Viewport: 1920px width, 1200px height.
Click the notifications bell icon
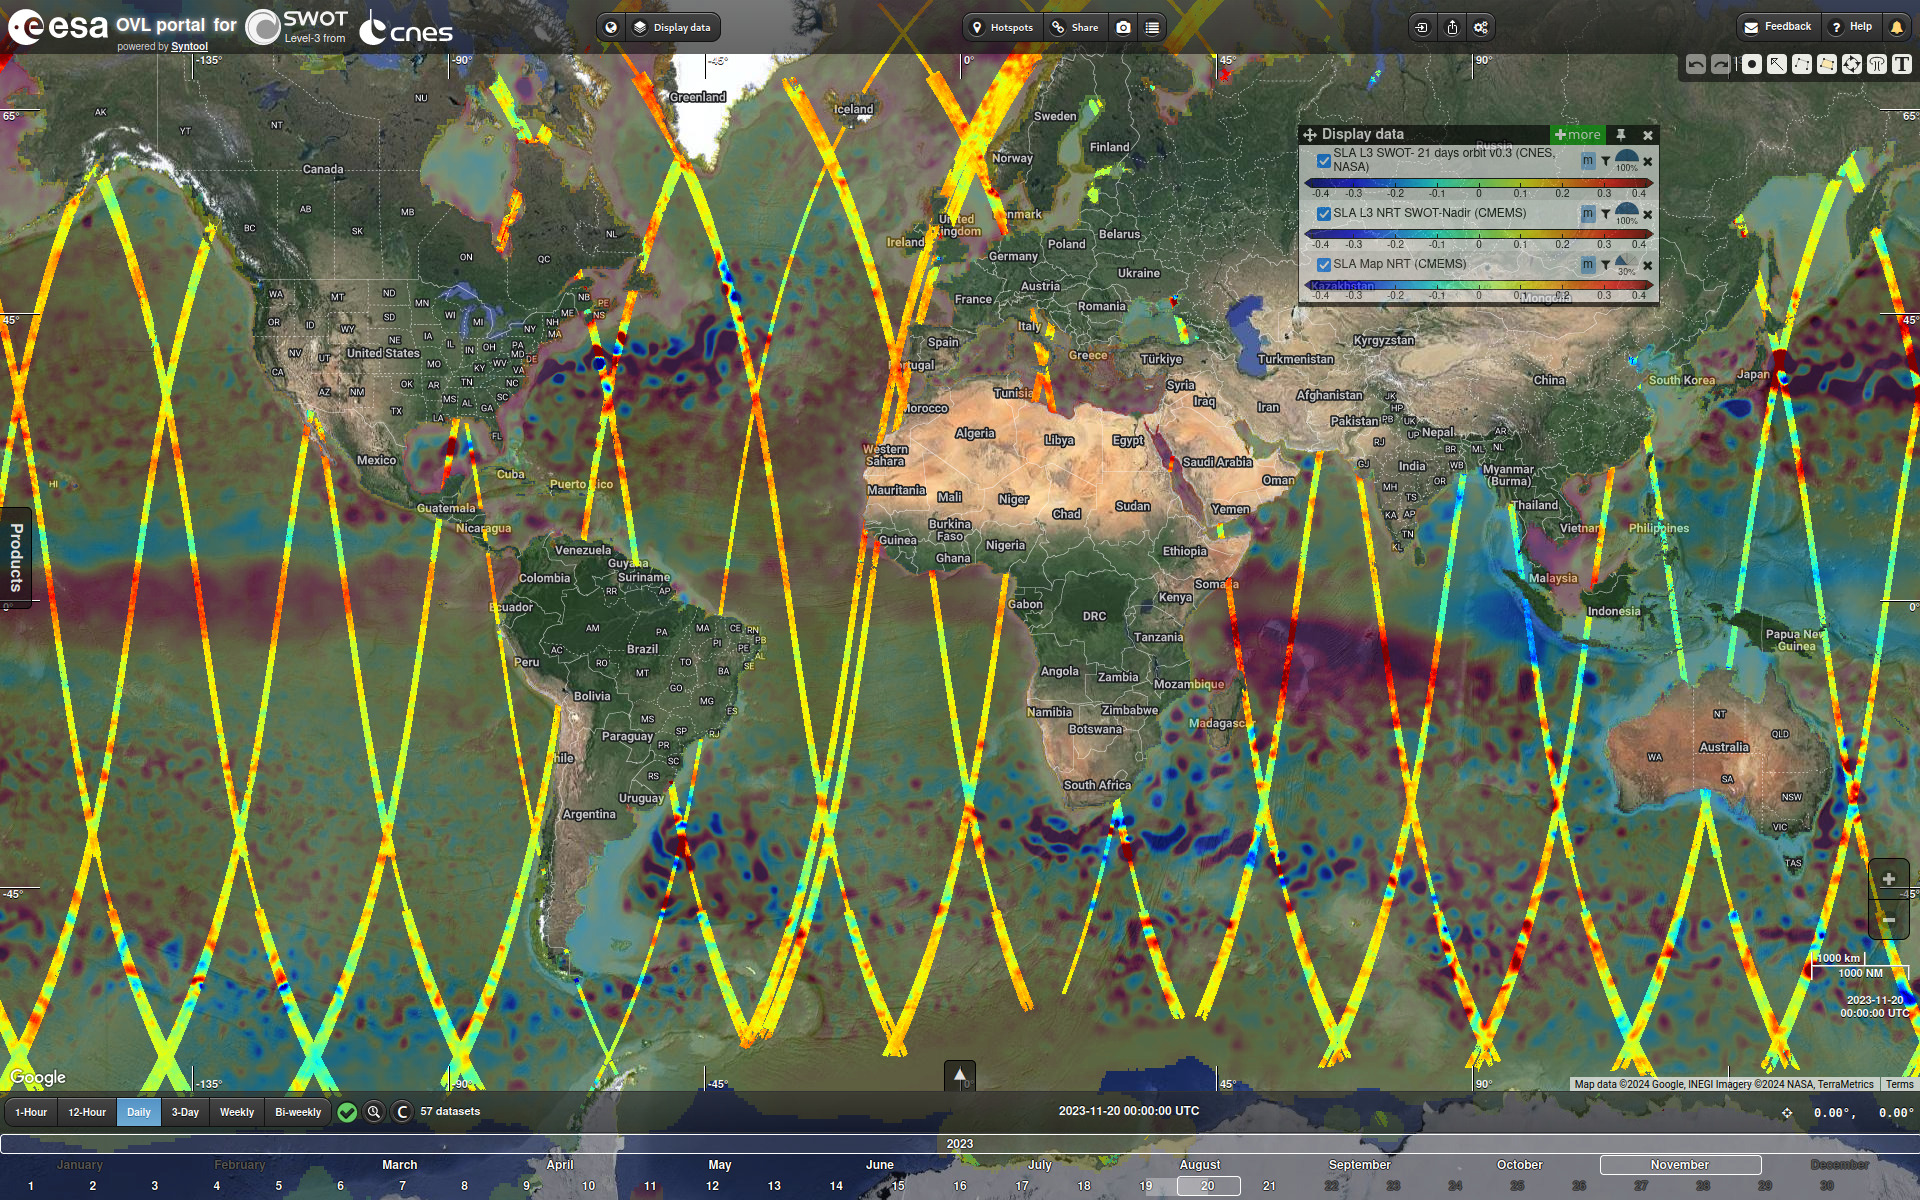[1896, 27]
